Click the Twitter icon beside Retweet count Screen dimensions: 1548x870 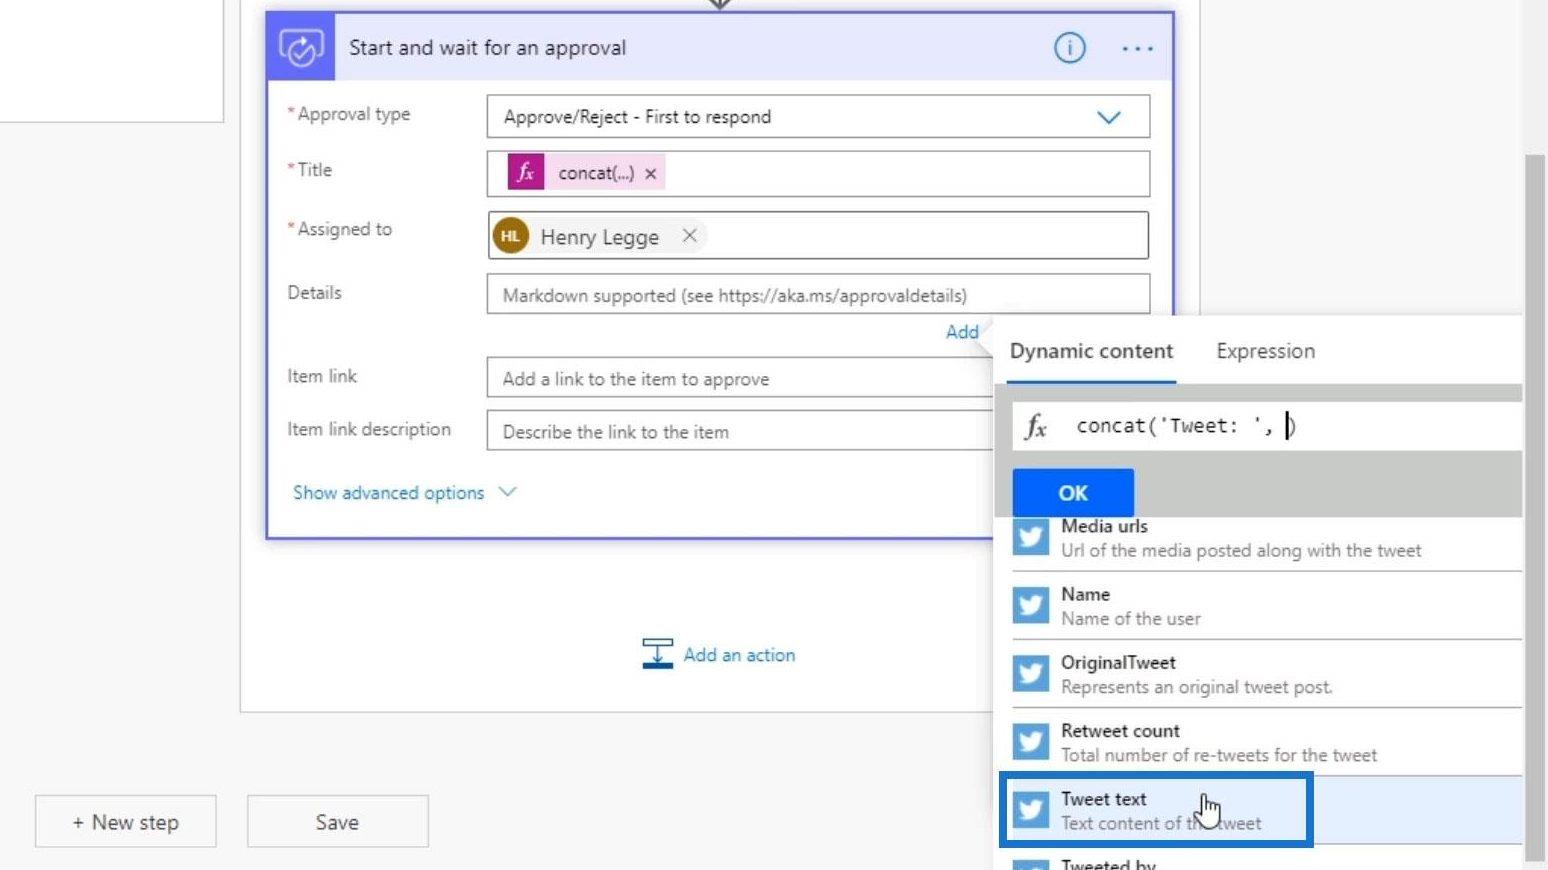pyautogui.click(x=1031, y=742)
